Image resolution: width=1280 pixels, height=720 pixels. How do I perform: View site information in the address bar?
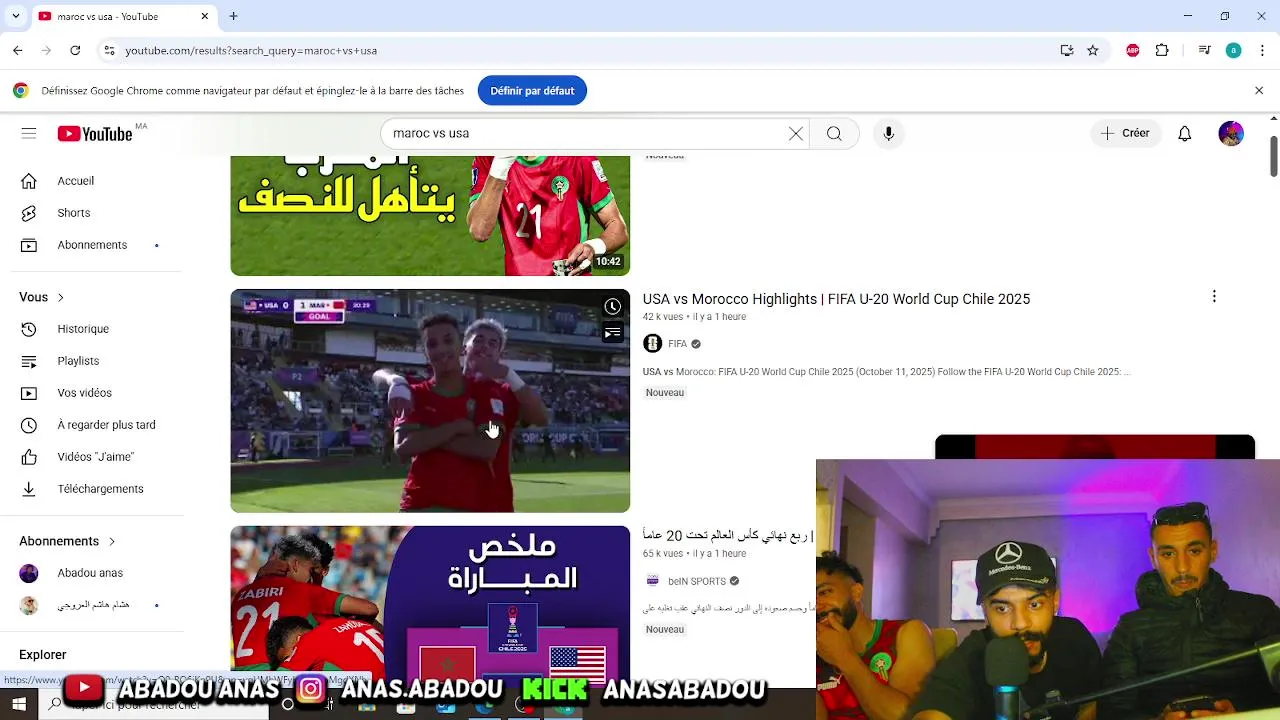[x=109, y=50]
